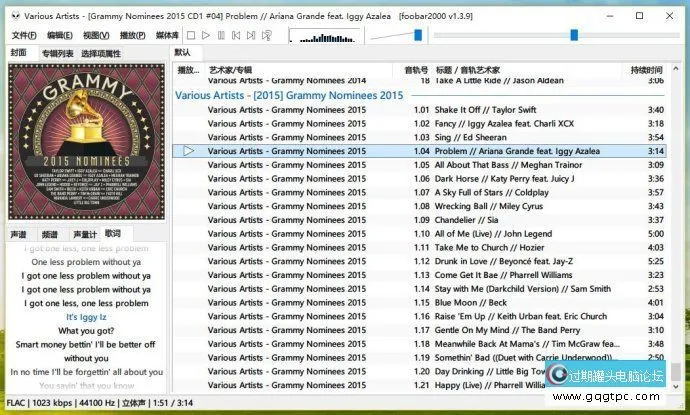Select track Chandelier // Sia
This screenshot has height=415, width=690.
click(x=466, y=220)
